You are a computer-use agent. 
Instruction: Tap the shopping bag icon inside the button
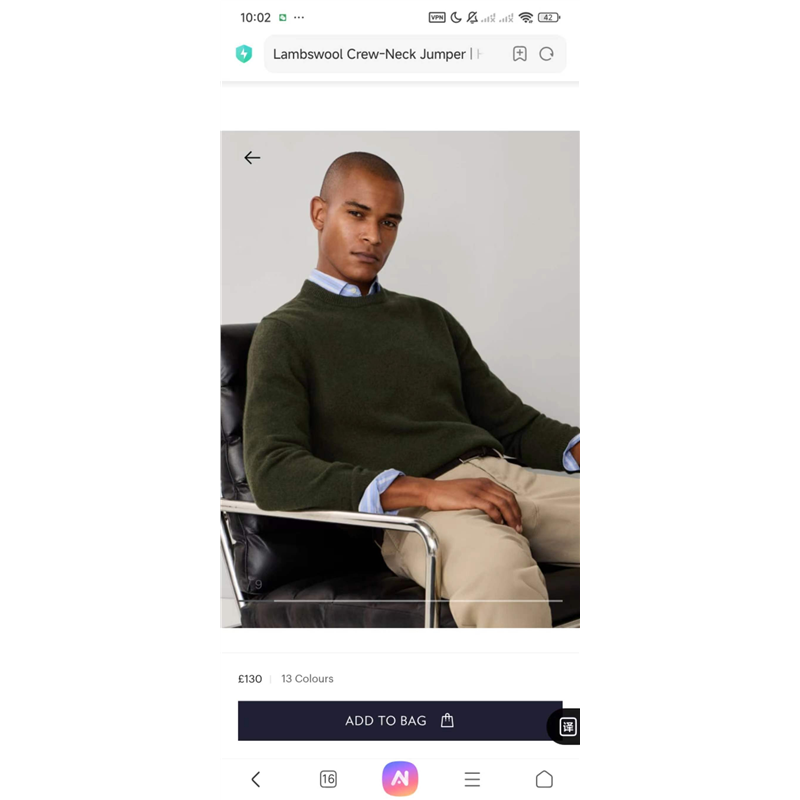[447, 720]
